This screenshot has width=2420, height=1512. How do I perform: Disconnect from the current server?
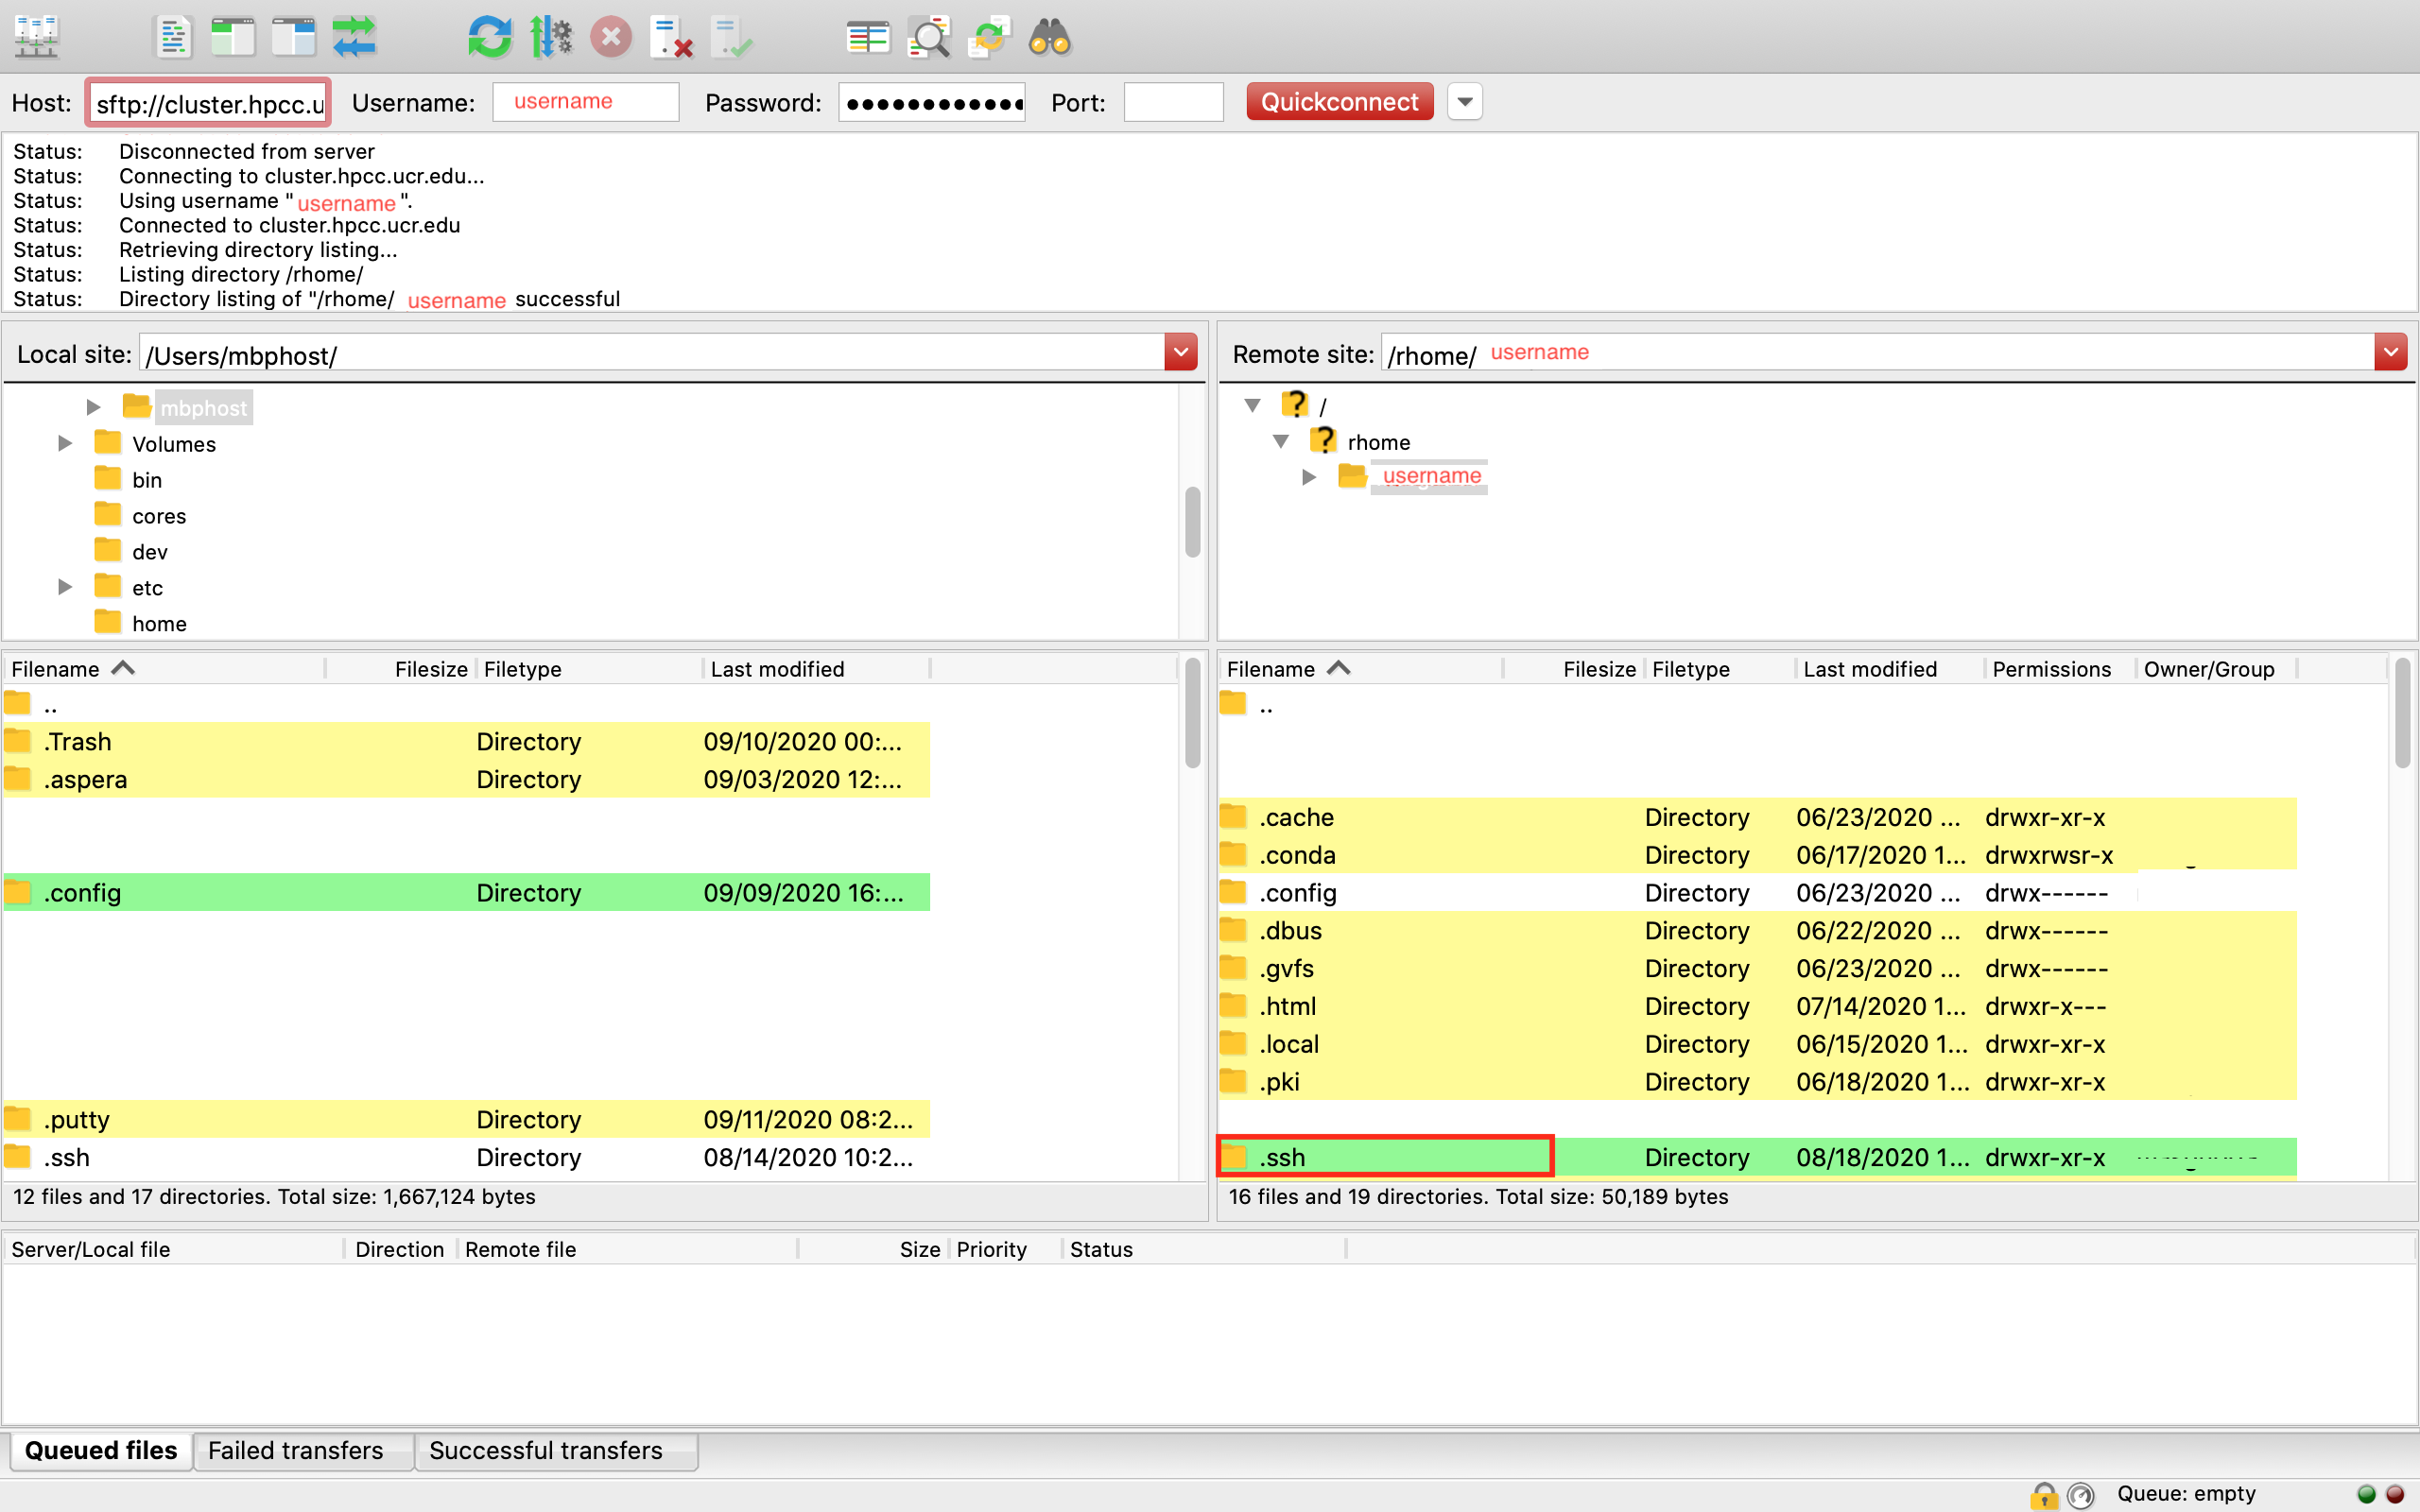(671, 37)
